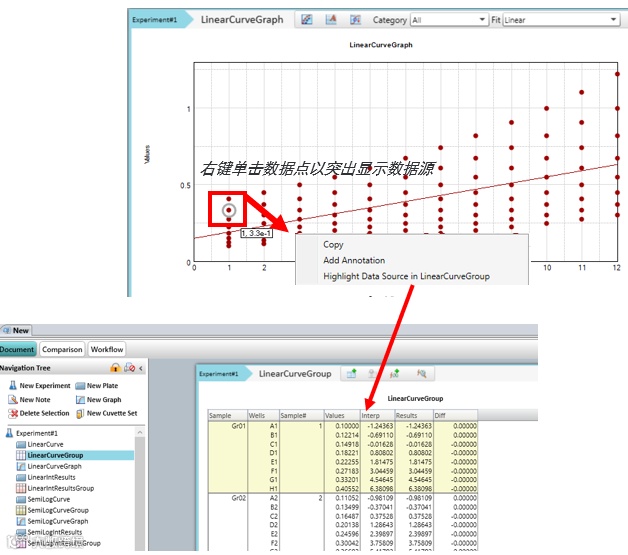The width and height of the screenshot is (628, 555).
Task: Switch to the Comparison tab
Action: click(62, 349)
